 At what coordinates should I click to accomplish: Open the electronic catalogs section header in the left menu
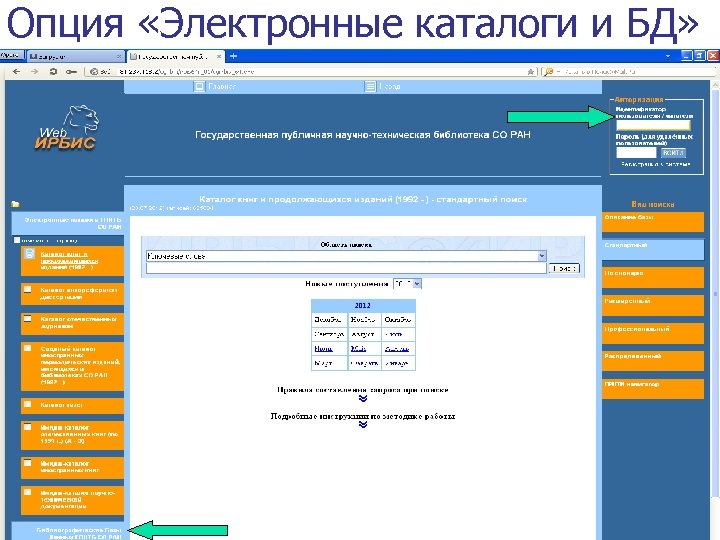68,224
